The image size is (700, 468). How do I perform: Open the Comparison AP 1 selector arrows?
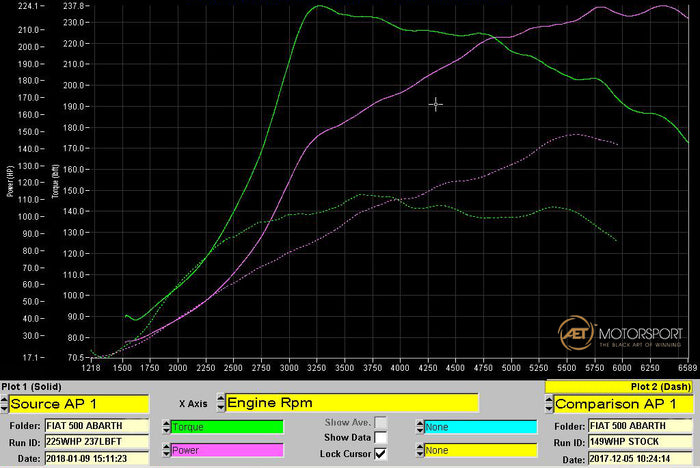coord(549,403)
